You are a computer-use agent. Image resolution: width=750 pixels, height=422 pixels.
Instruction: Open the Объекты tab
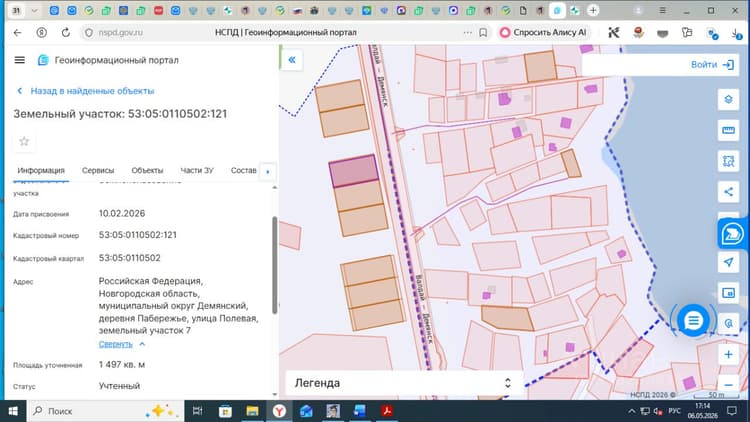point(147,170)
